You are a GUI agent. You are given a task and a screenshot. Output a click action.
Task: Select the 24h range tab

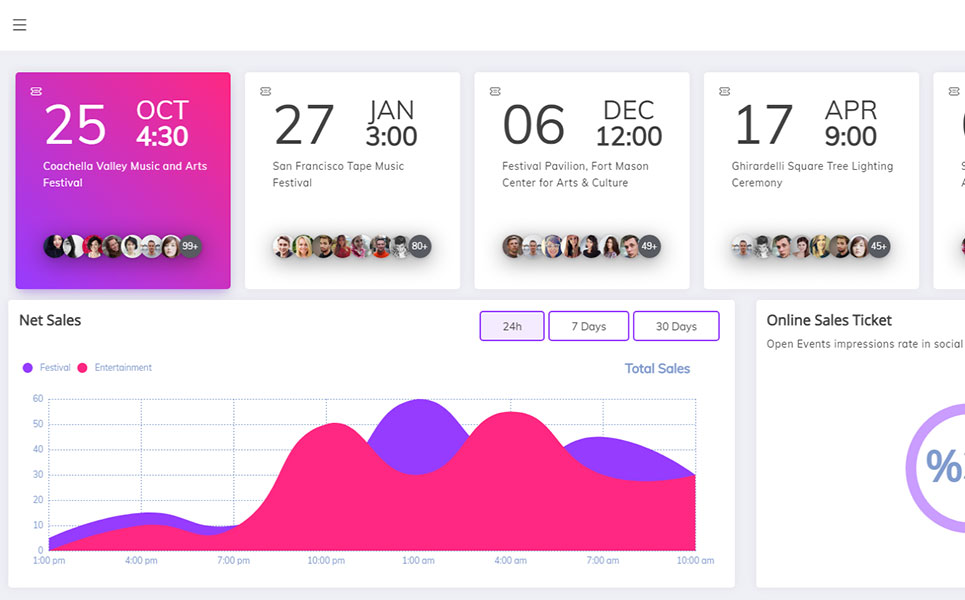click(512, 326)
